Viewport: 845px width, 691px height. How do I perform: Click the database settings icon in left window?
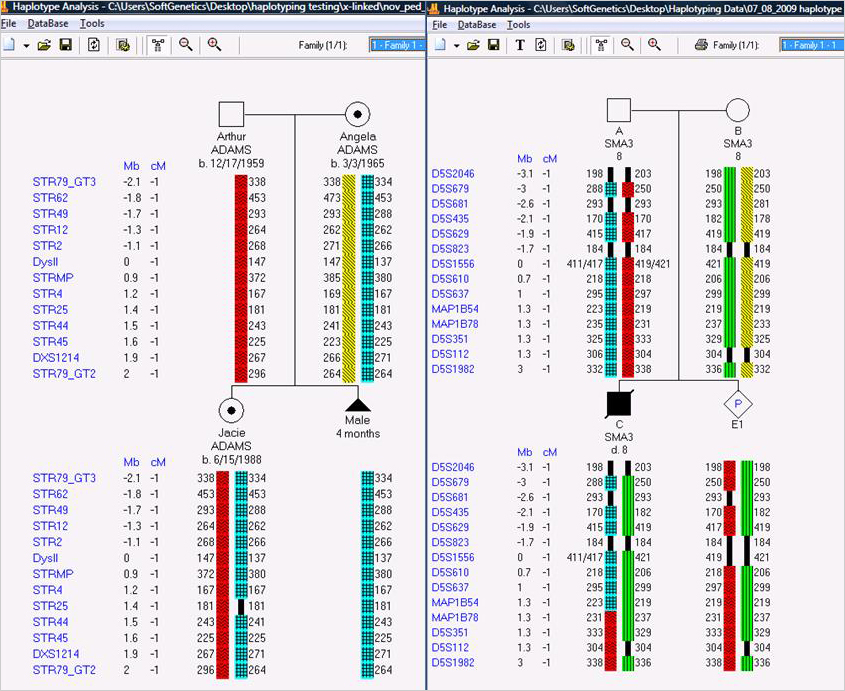(123, 45)
